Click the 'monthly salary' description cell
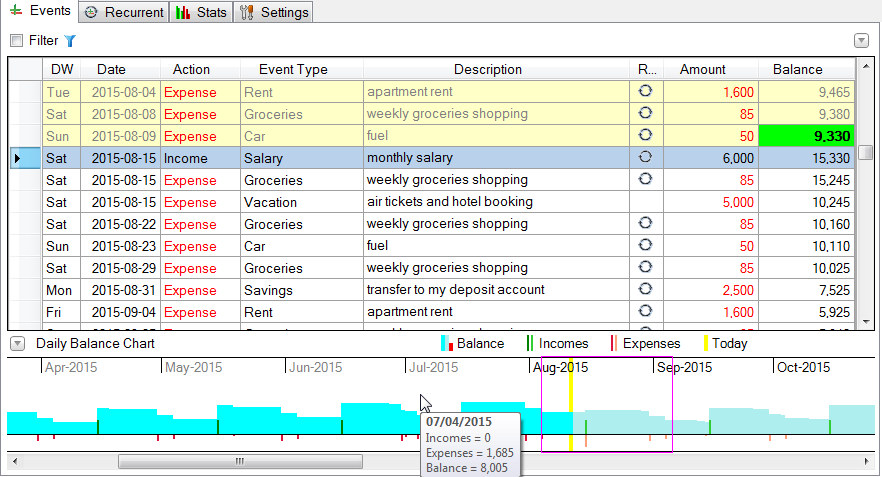This screenshot has width=882, height=477. click(496, 158)
